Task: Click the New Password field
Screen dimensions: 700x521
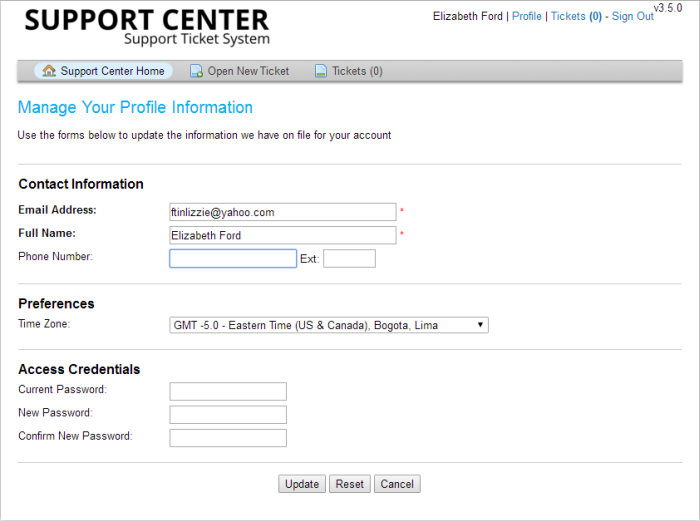Action: [228, 414]
